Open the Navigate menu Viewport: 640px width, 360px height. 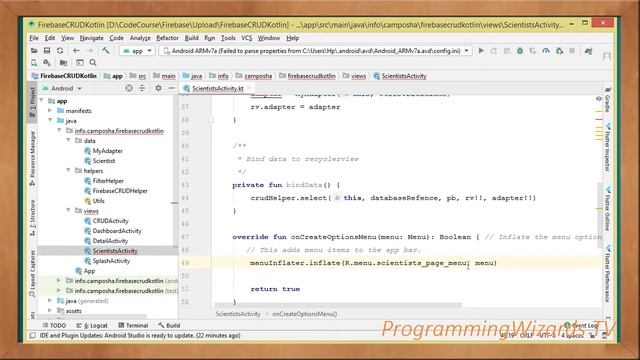(91, 38)
